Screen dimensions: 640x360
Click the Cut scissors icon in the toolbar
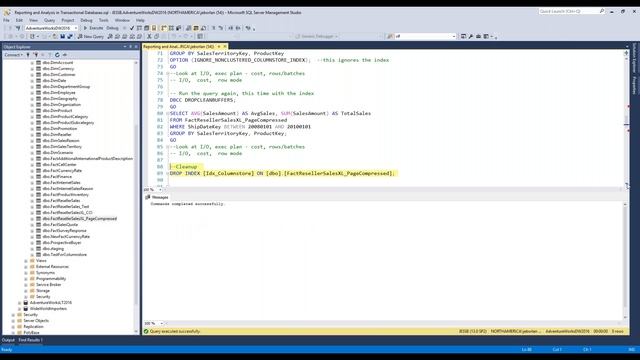click(x=149, y=36)
